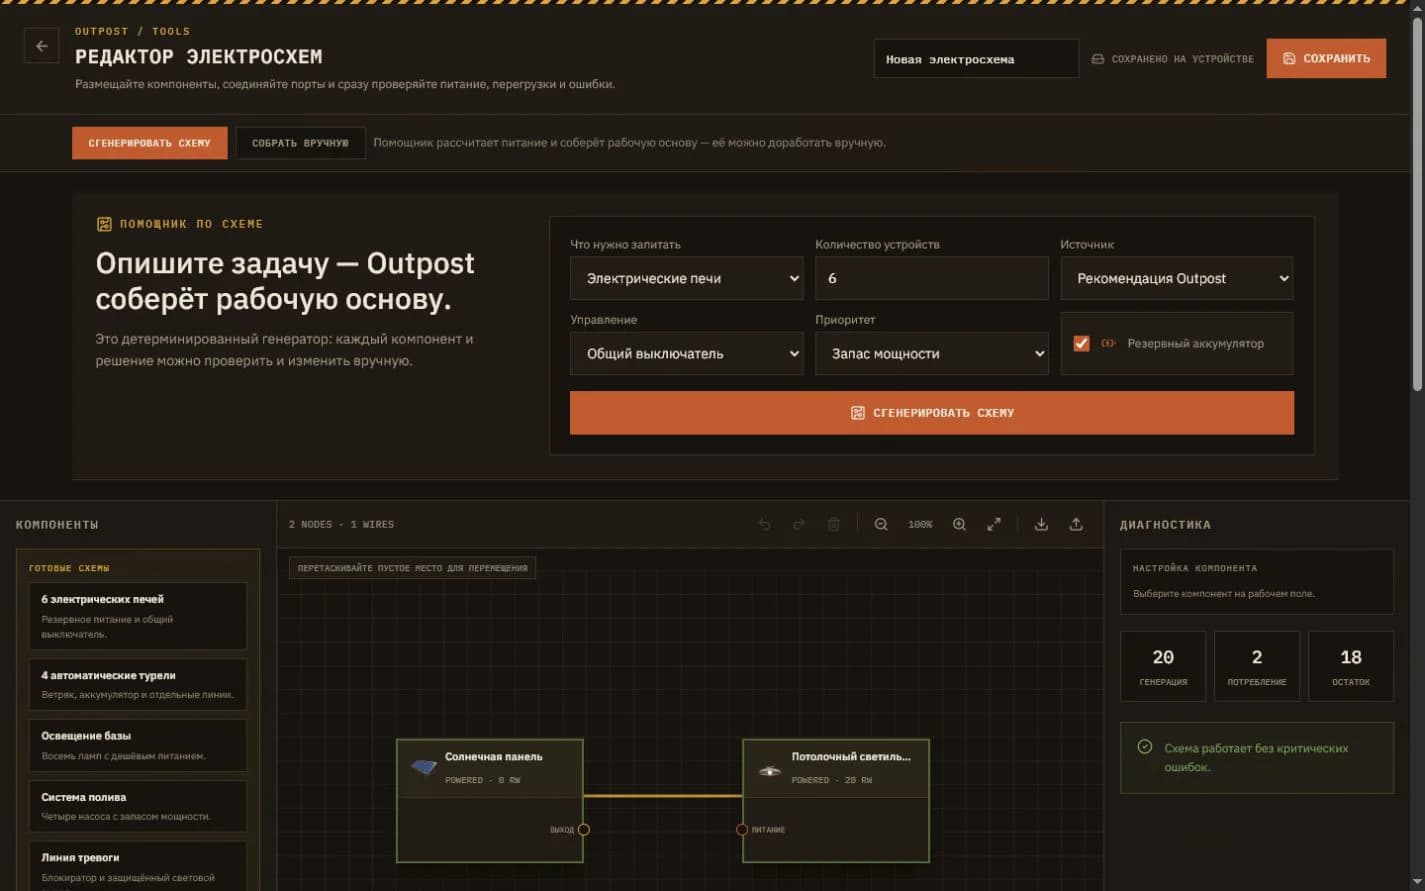Click the upload export icon

pos(1076,524)
